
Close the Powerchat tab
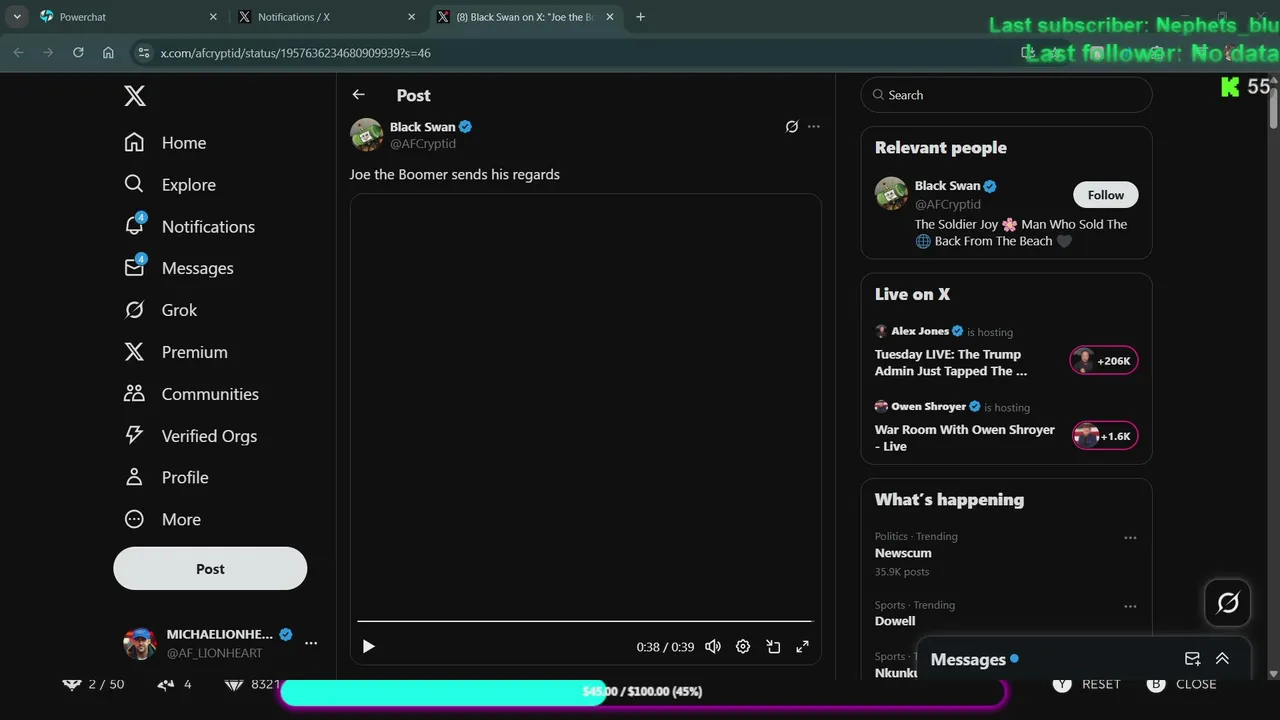pos(213,17)
